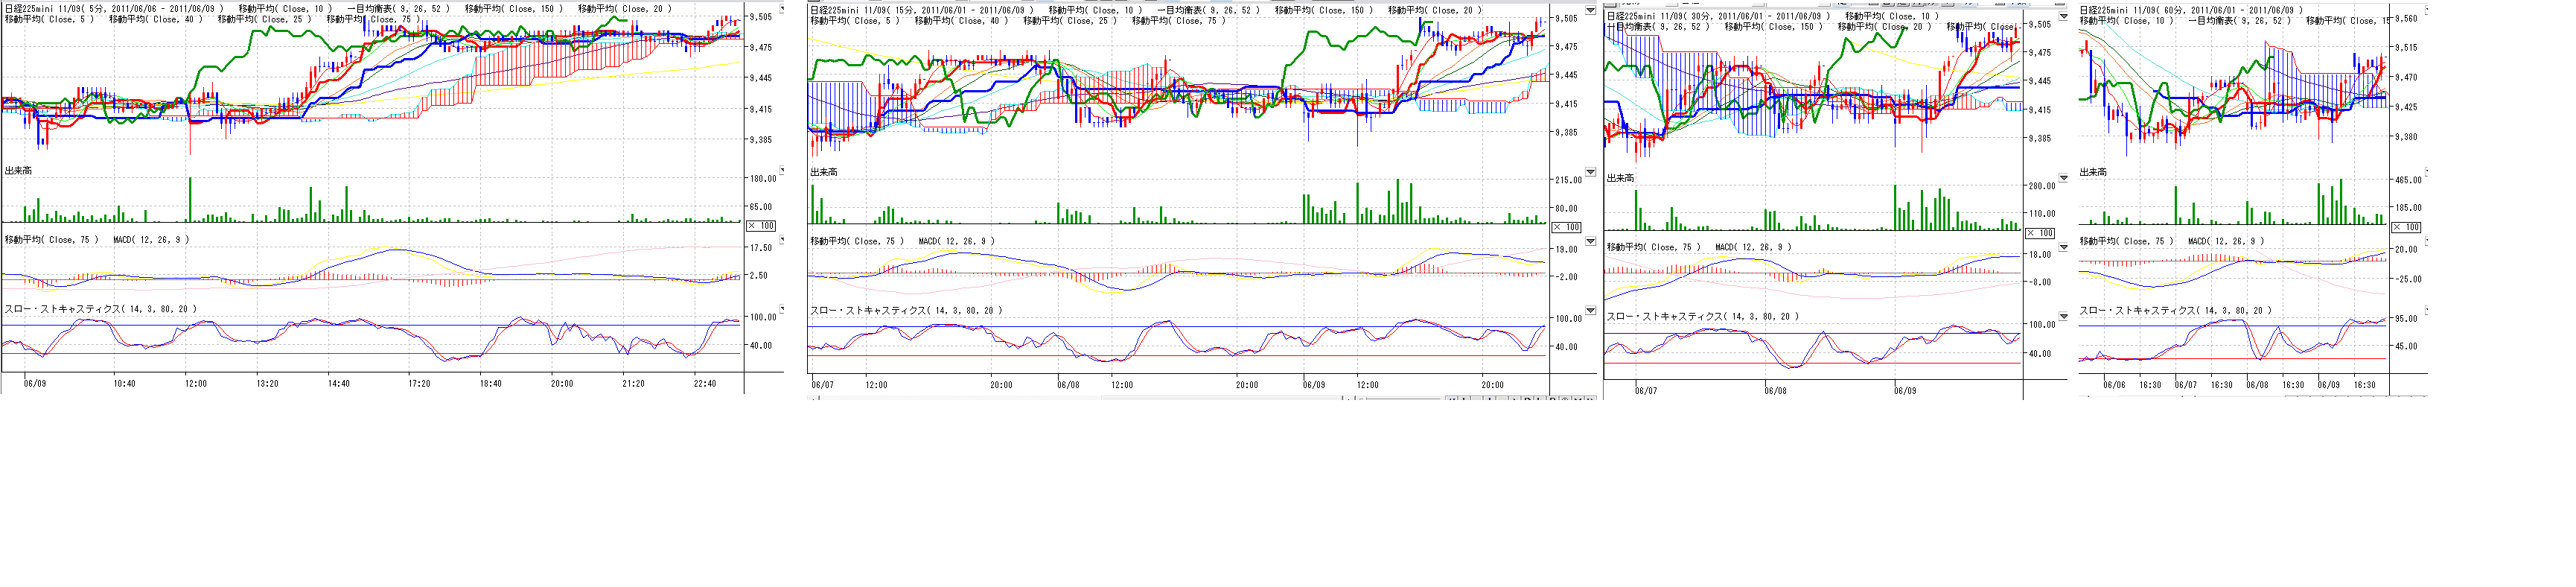This screenshot has height=587, width=2576.
Task: Open the 15分 price chart dropdown arrow
Action: tap(1590, 11)
